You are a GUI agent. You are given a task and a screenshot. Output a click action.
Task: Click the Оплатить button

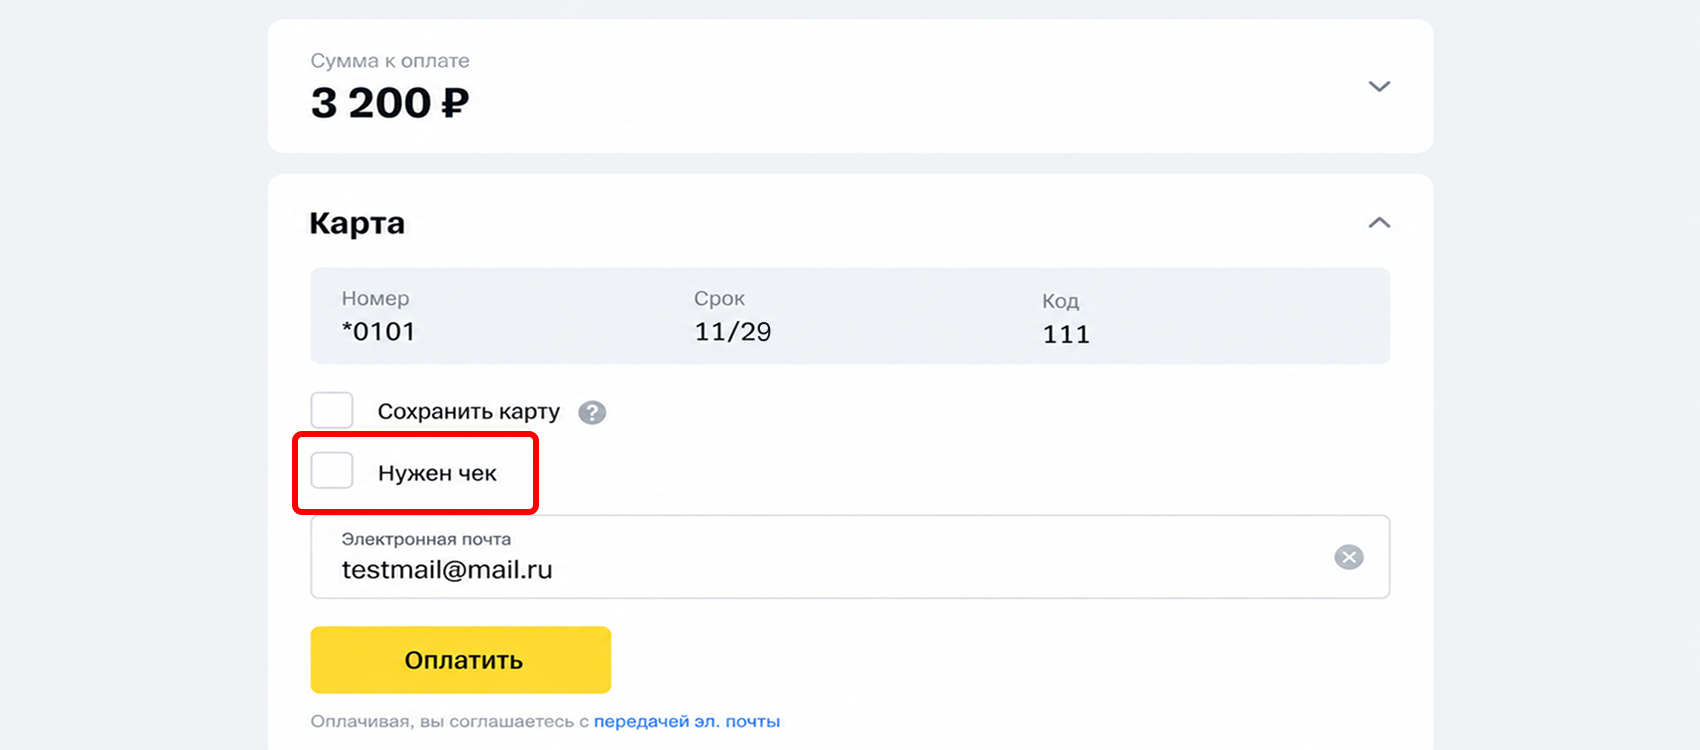click(461, 660)
